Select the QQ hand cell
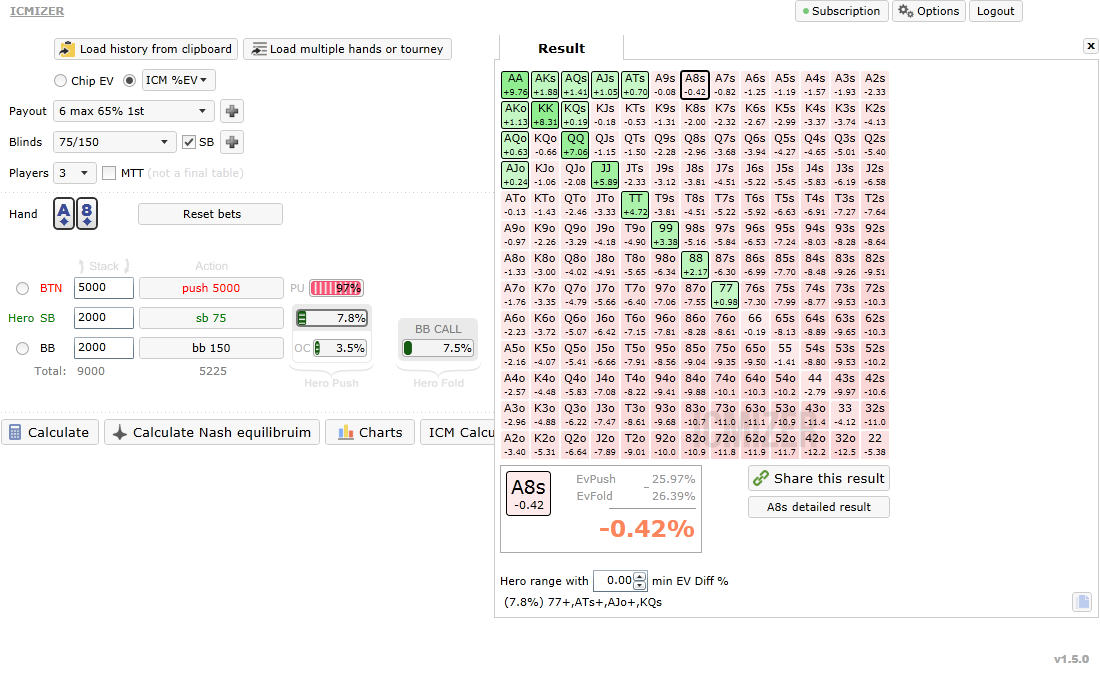The width and height of the screenshot is (1100, 678). (x=575, y=145)
